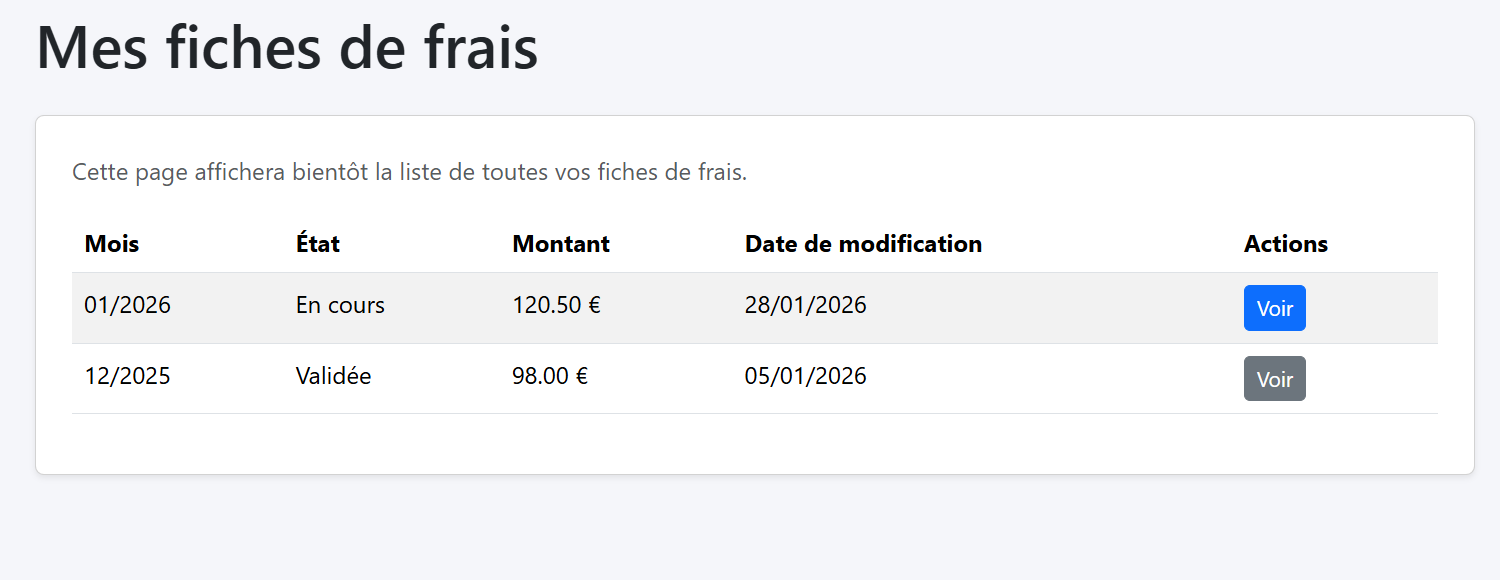Select the date 28/01/2026
This screenshot has width=1500, height=580.
pos(805,305)
